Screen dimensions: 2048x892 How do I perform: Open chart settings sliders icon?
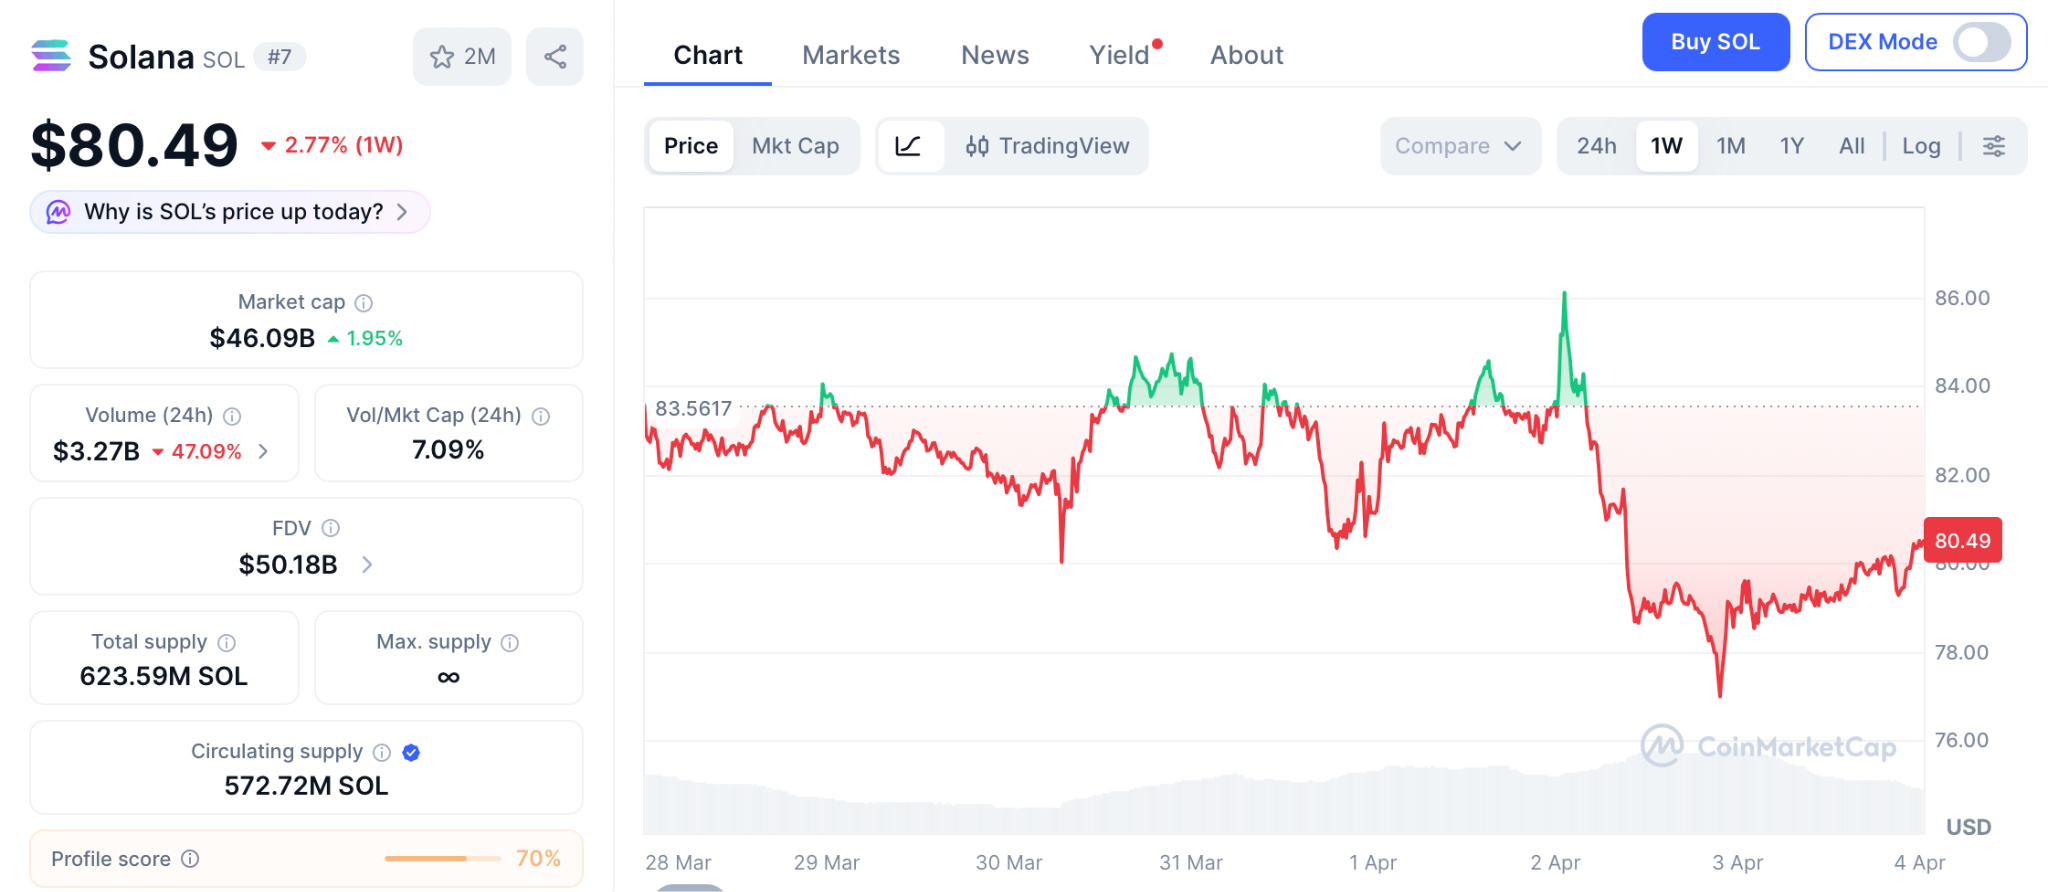1994,146
